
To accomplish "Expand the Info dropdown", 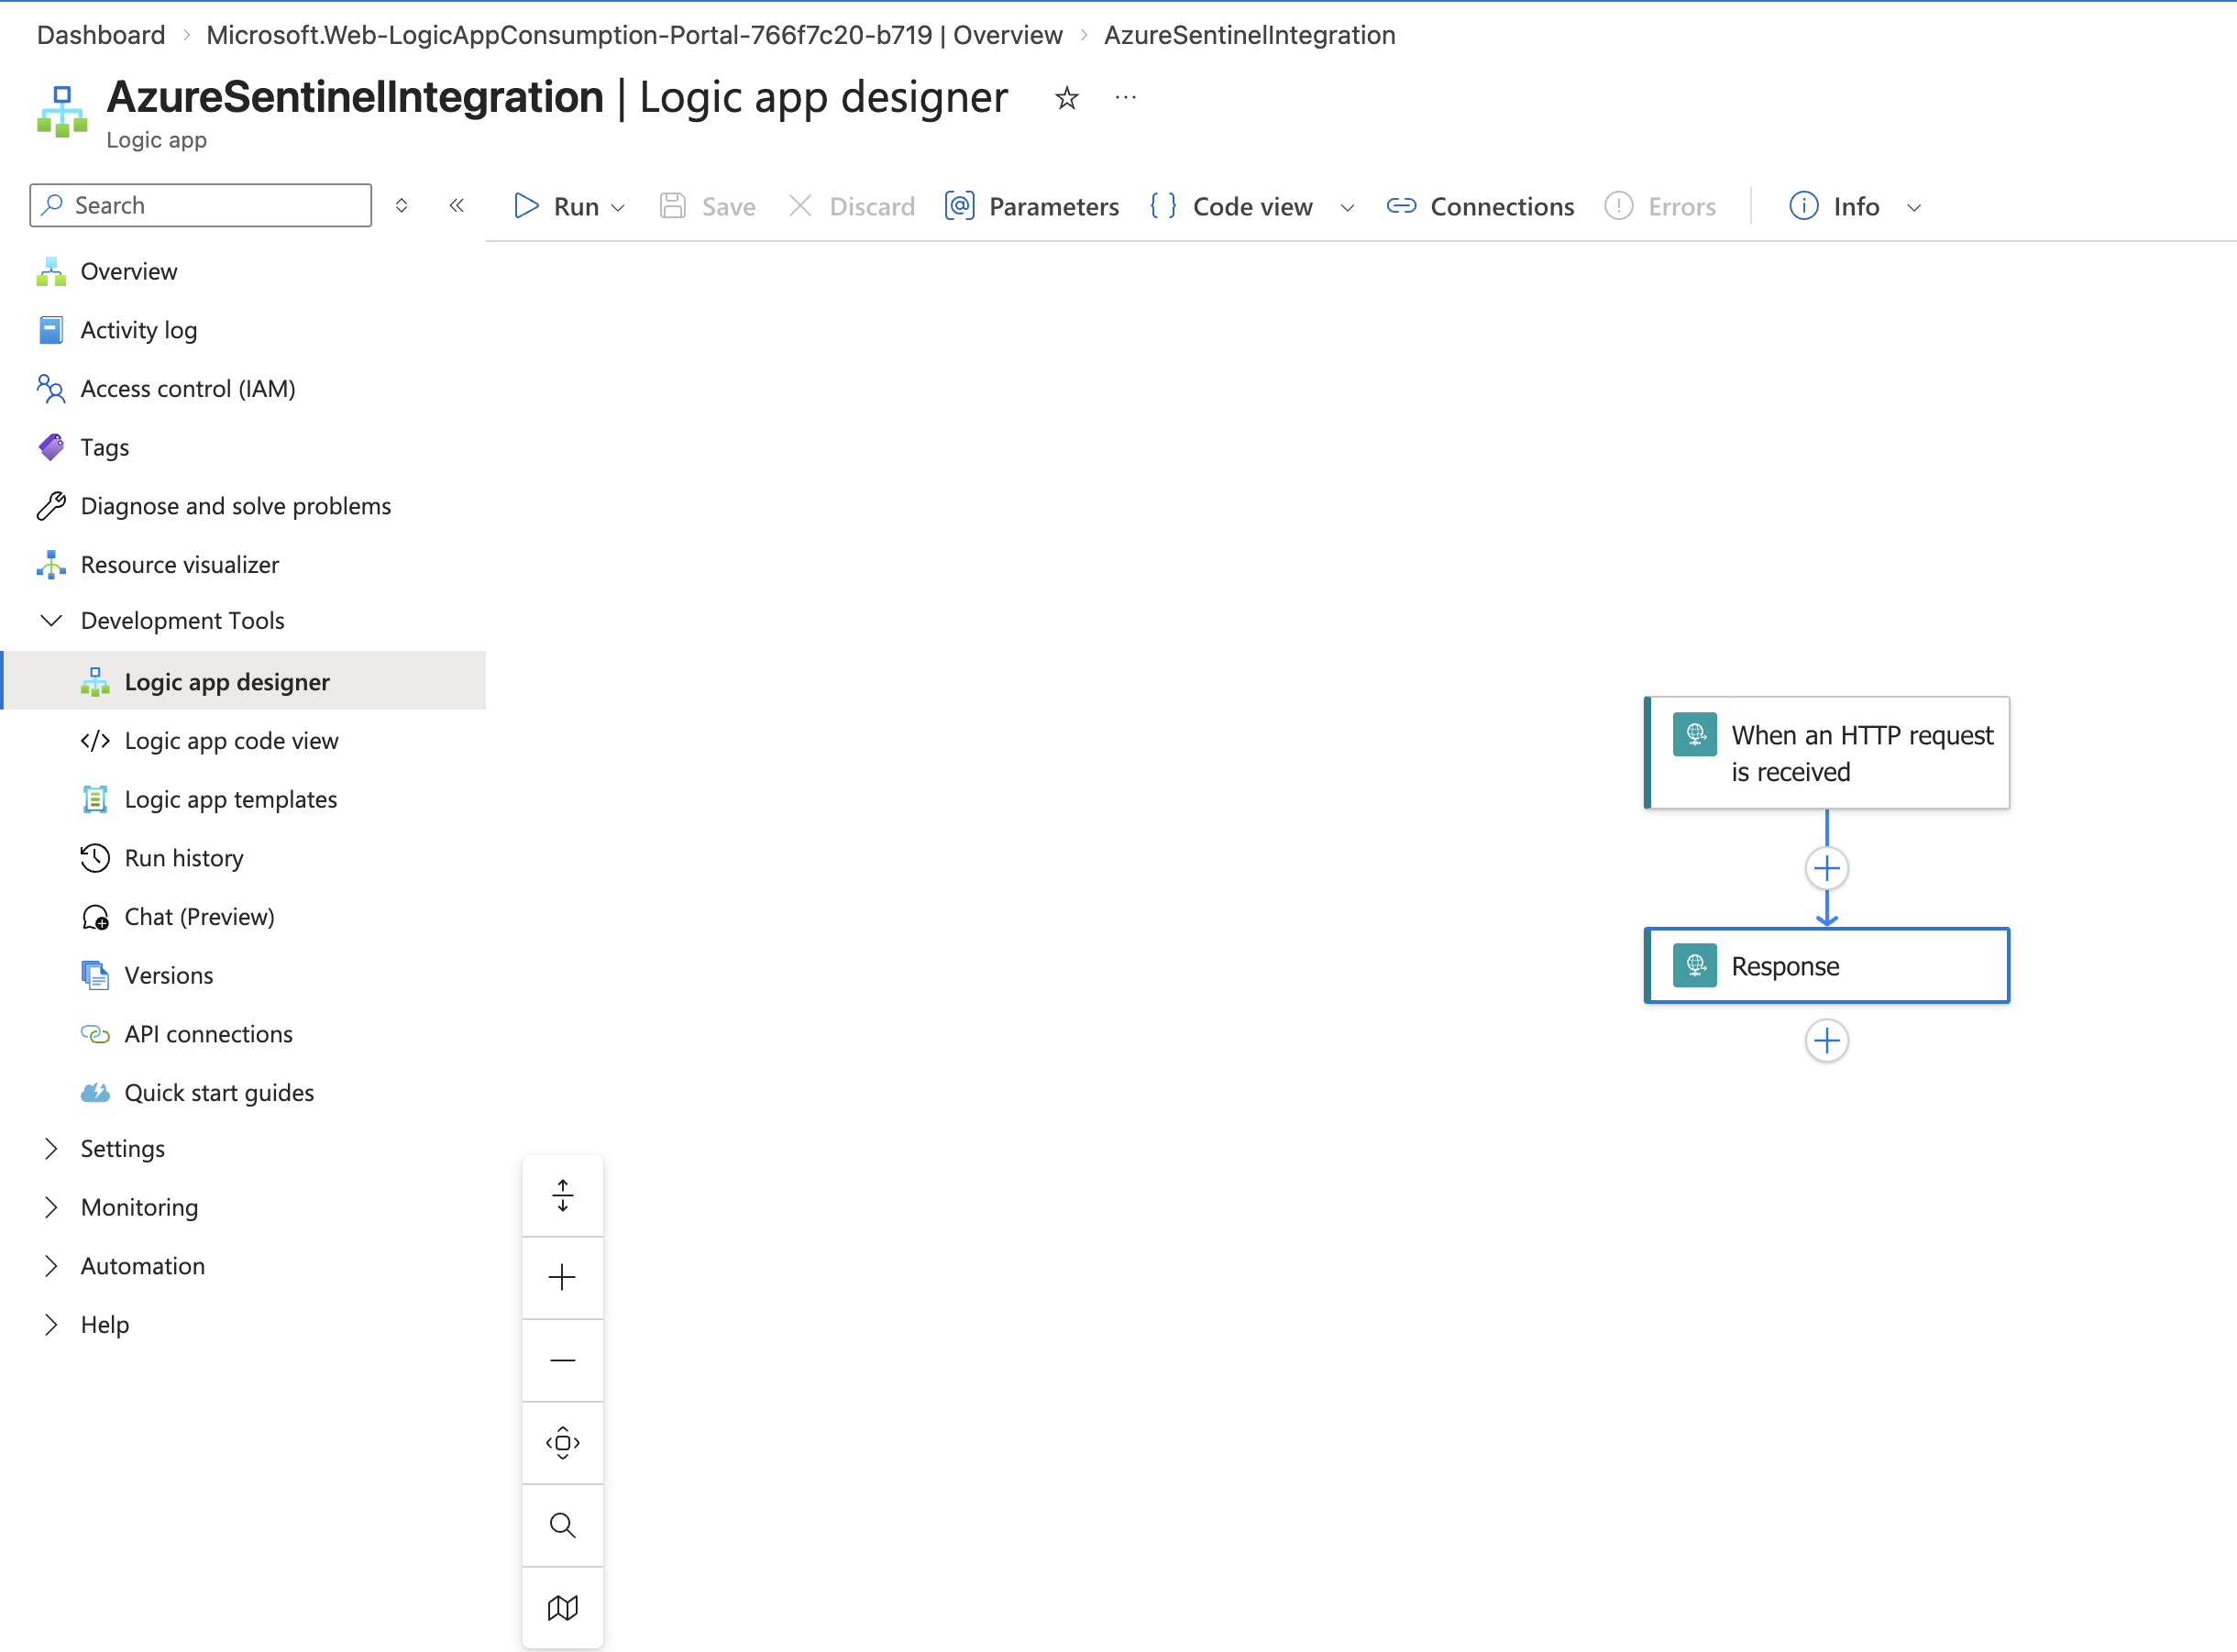I will click(x=1913, y=207).
